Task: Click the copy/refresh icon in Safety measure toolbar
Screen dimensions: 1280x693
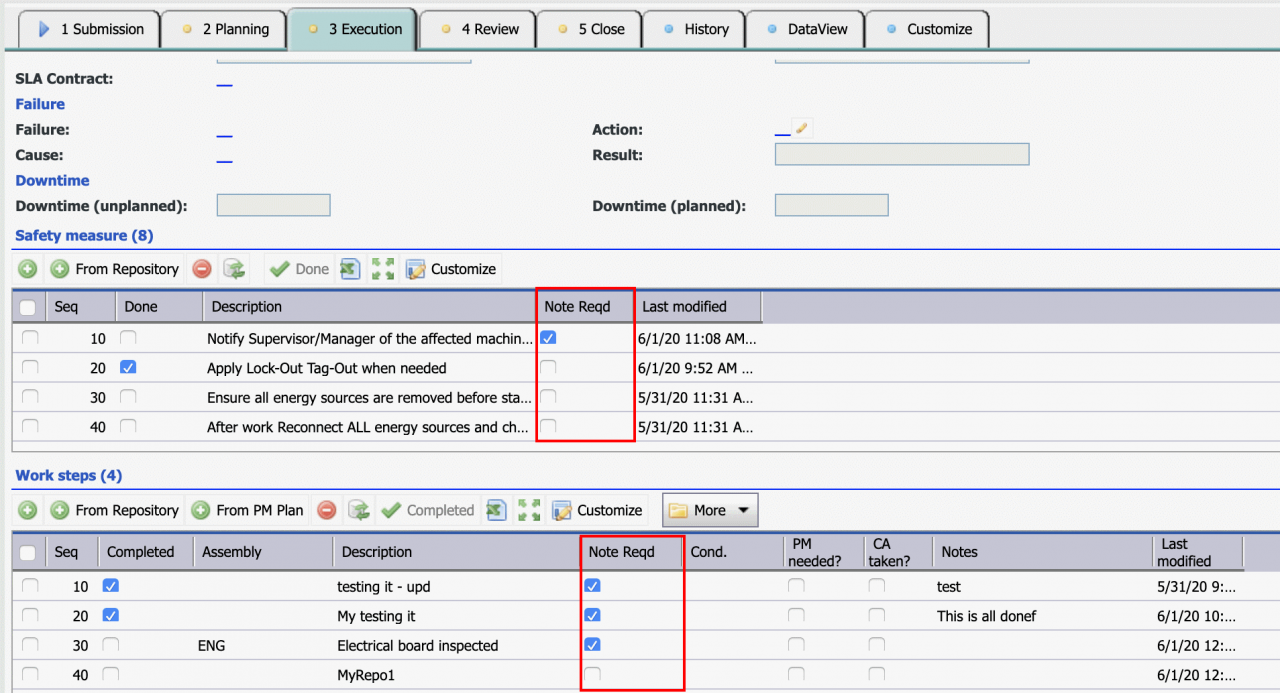Action: click(x=234, y=269)
